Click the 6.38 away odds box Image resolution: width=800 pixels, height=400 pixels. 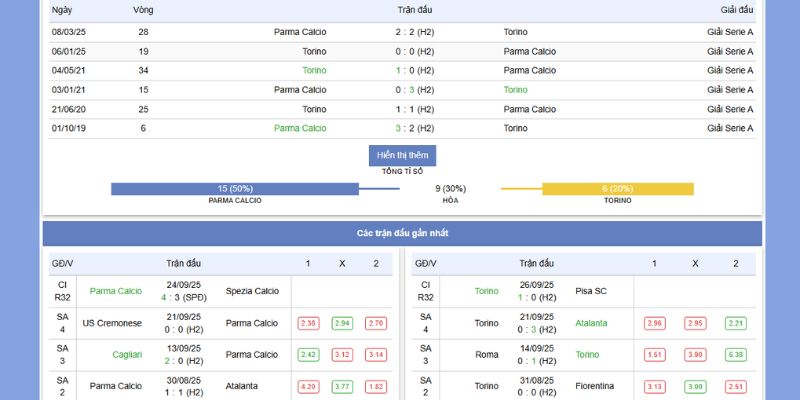click(x=736, y=355)
